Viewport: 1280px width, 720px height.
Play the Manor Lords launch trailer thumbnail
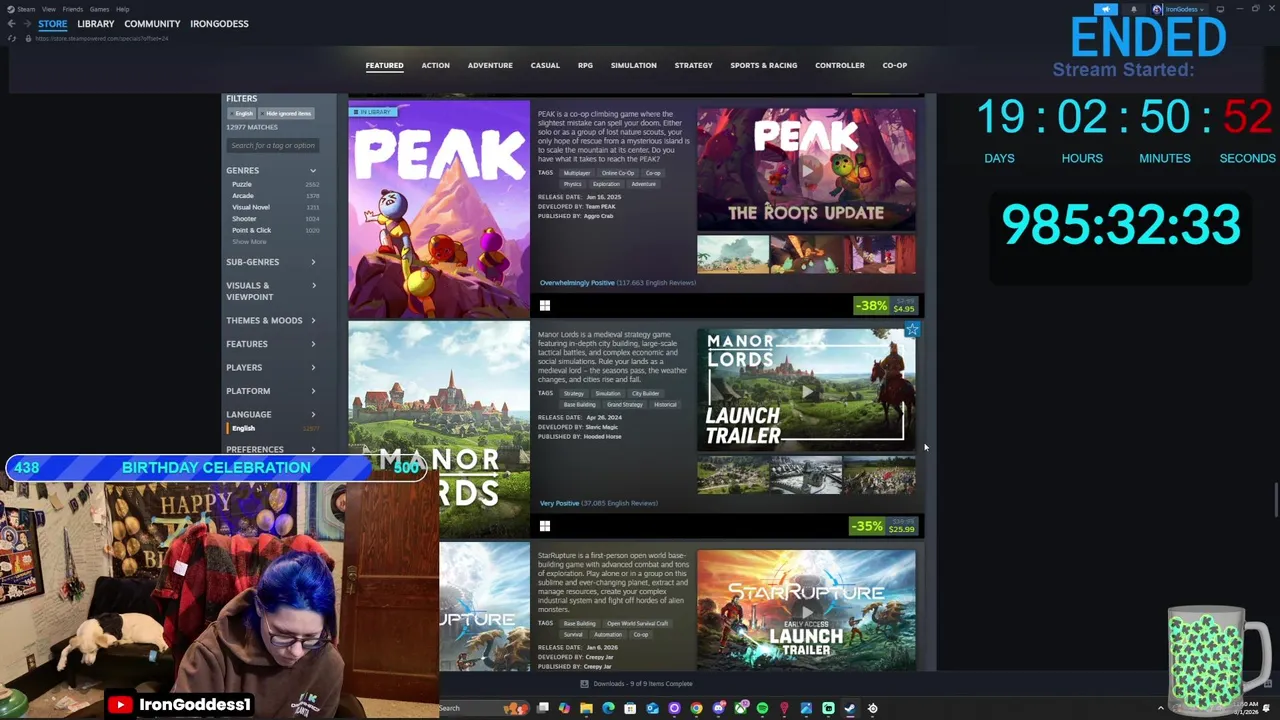click(x=806, y=390)
